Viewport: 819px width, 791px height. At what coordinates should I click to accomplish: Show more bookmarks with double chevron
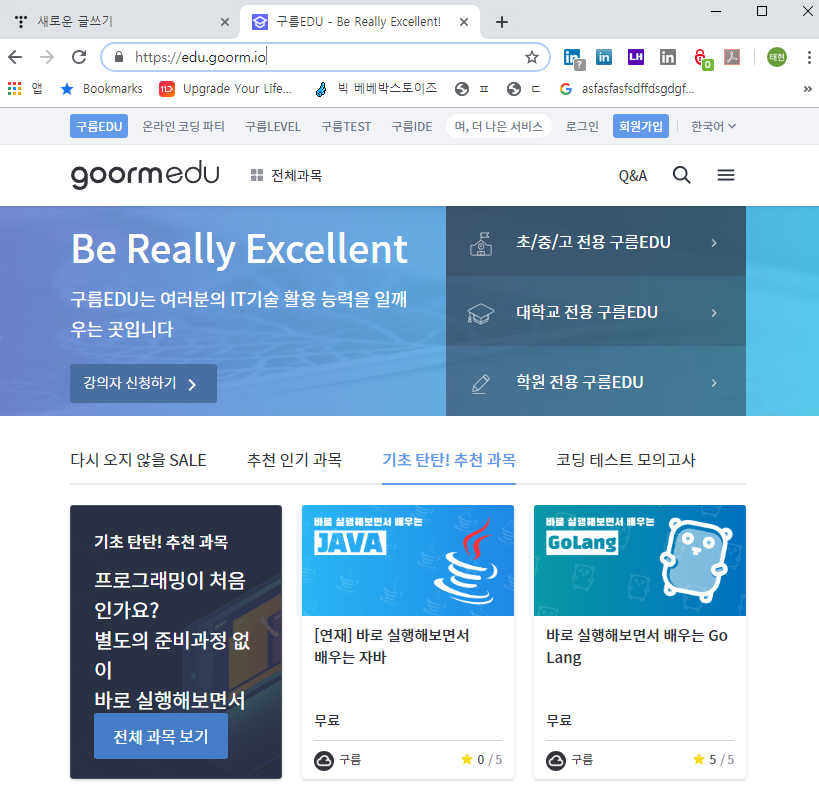pyautogui.click(x=808, y=89)
